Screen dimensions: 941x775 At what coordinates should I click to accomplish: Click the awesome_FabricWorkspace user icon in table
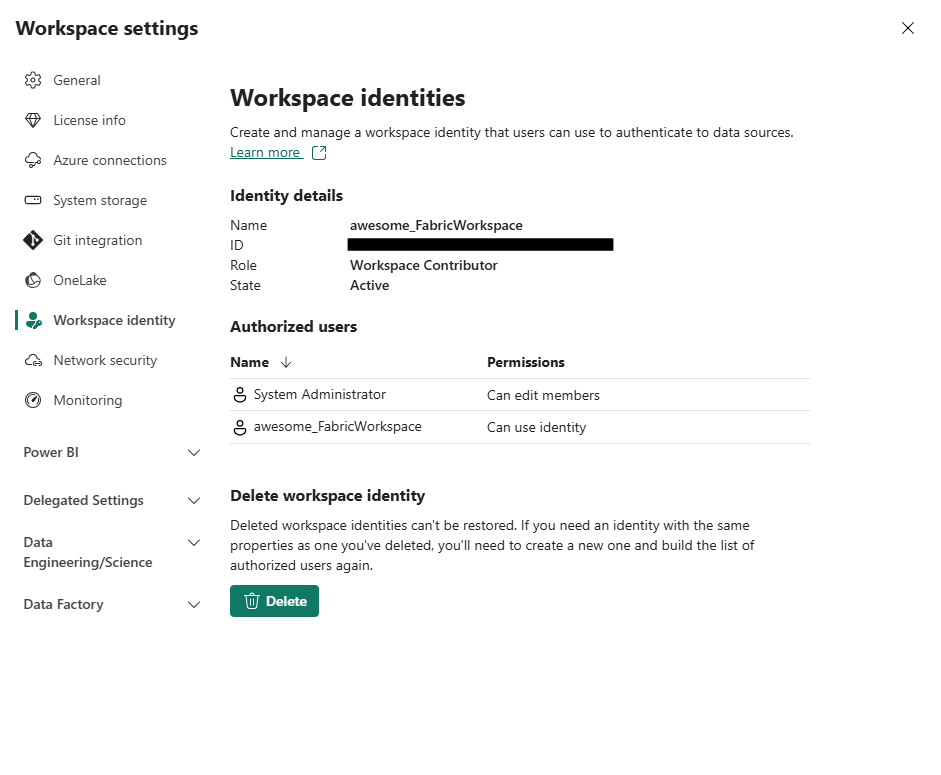click(239, 427)
